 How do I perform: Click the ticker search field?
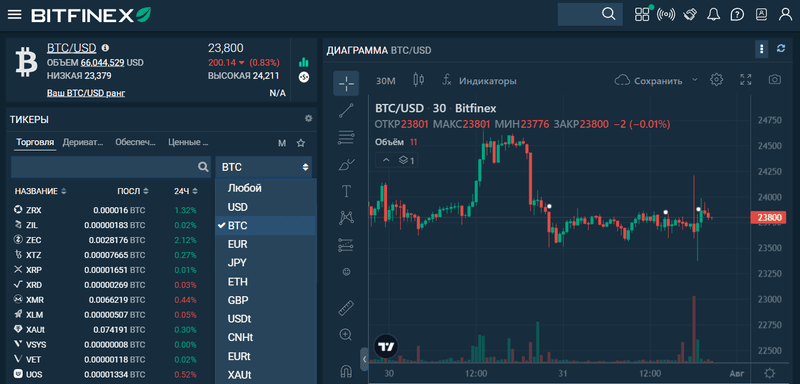click(x=111, y=167)
